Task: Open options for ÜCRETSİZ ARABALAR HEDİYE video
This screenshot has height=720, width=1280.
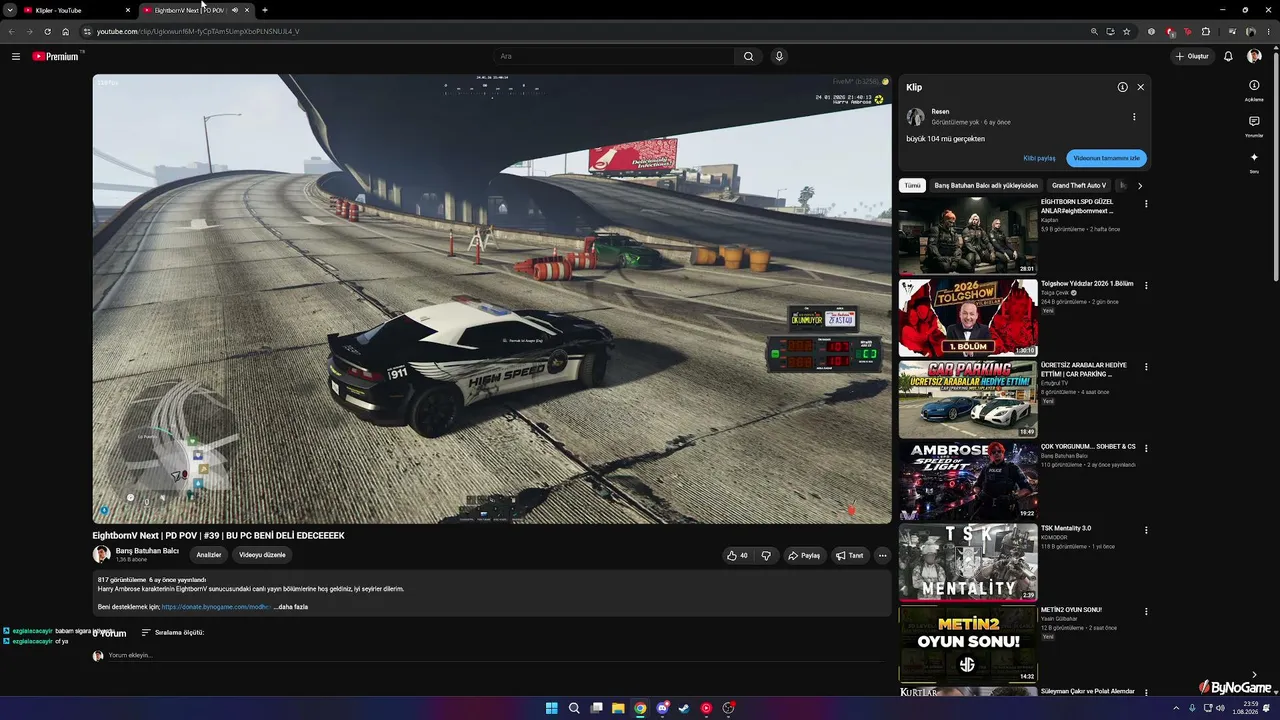Action: pos(1146,367)
